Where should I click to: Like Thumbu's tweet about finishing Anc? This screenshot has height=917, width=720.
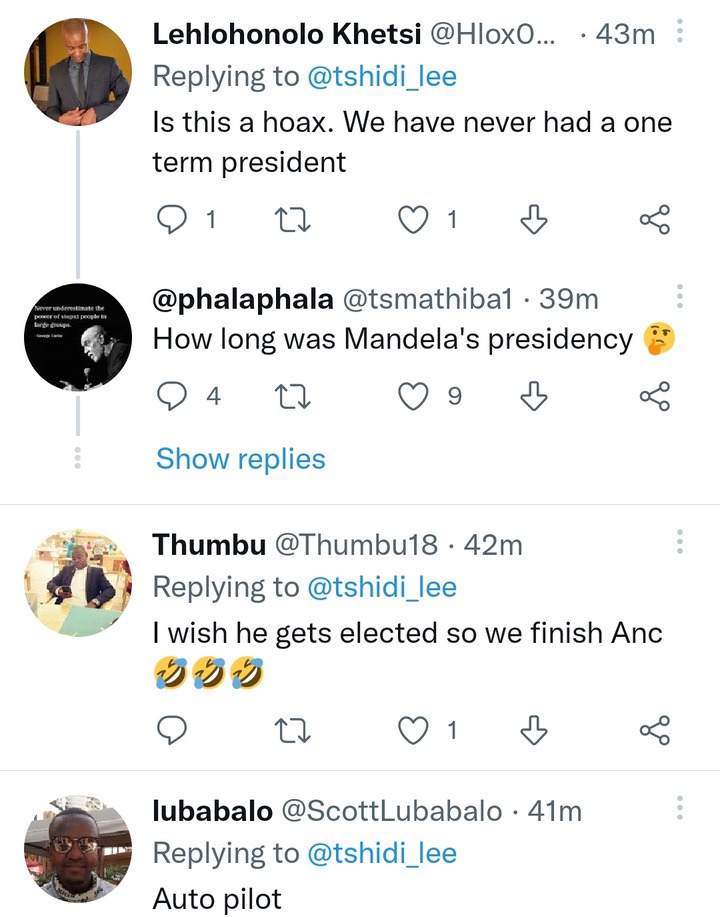pos(413,731)
